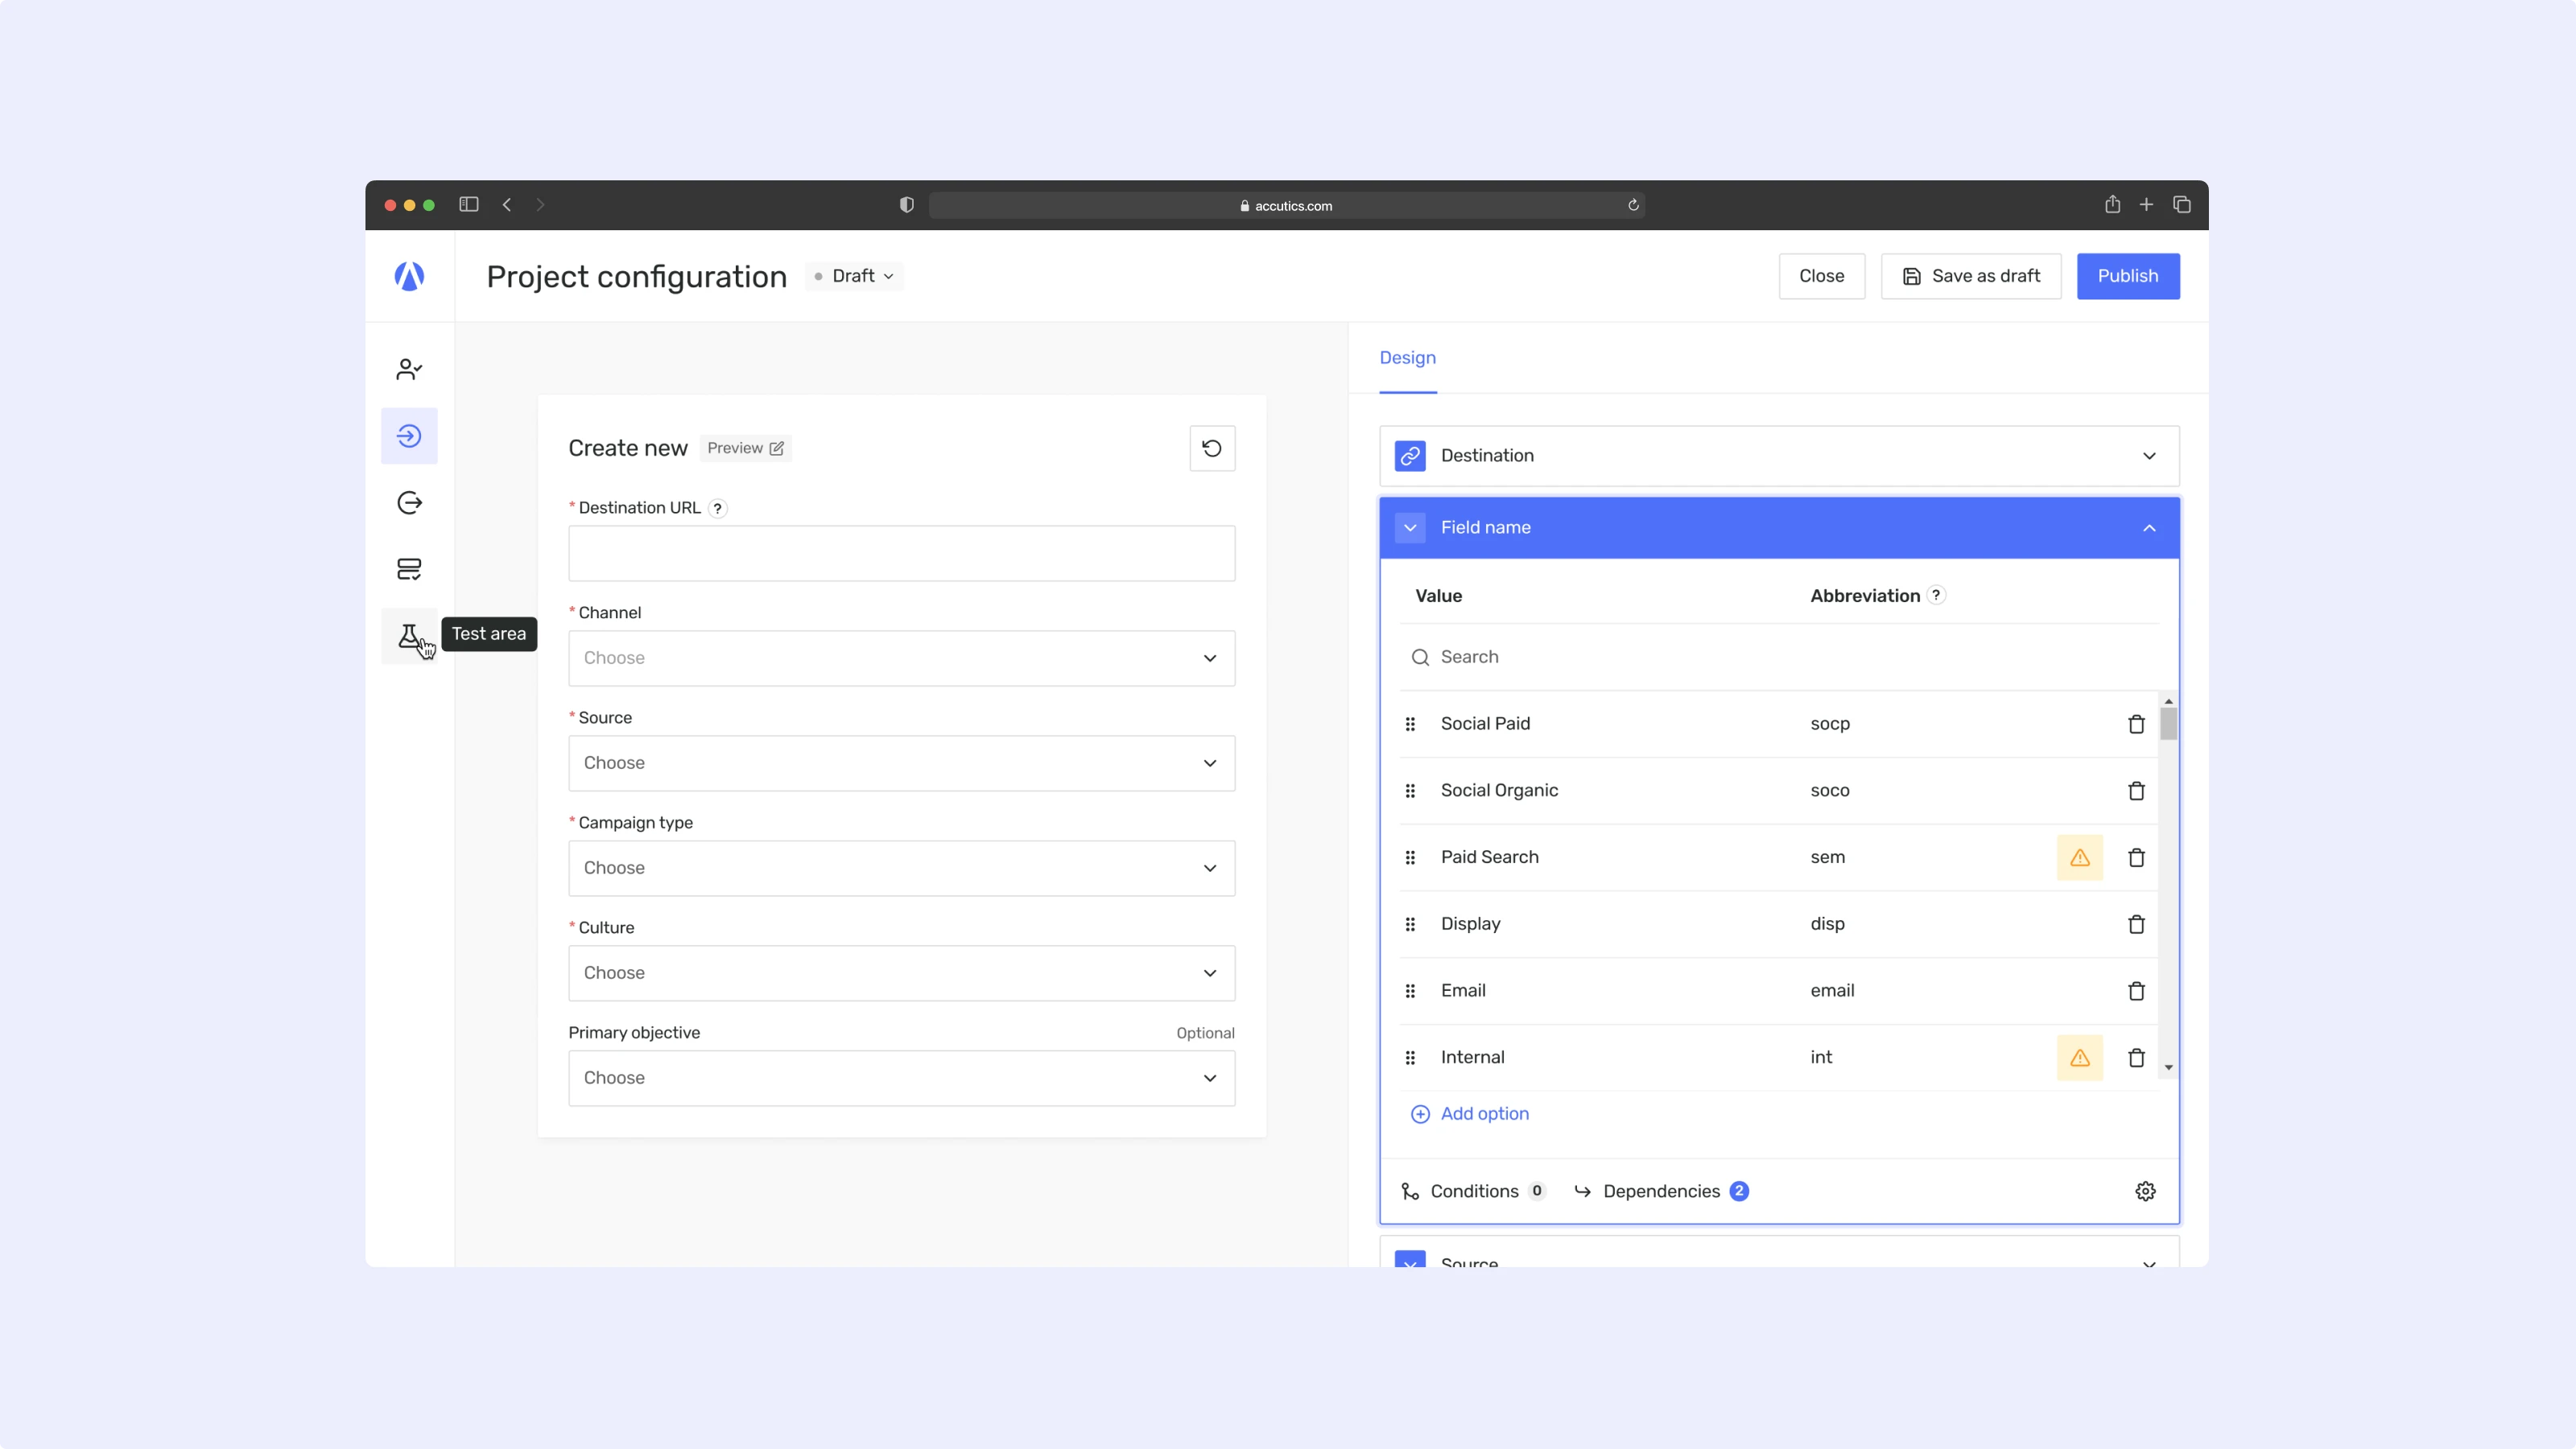Switch to the Design tab
Image resolution: width=2576 pixels, height=1449 pixels.
pos(1407,358)
